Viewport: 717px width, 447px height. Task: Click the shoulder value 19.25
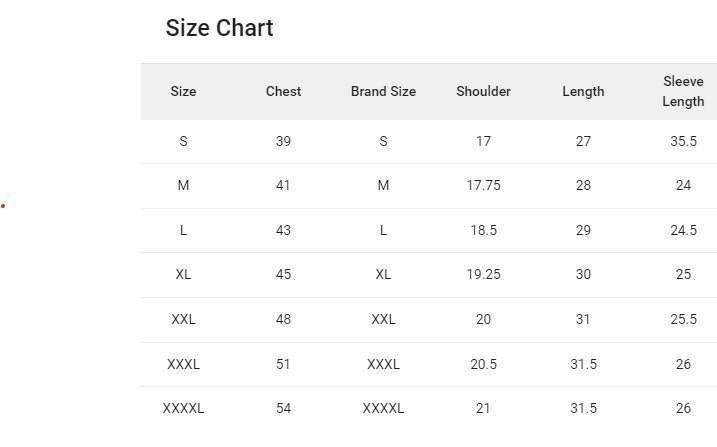coord(483,274)
